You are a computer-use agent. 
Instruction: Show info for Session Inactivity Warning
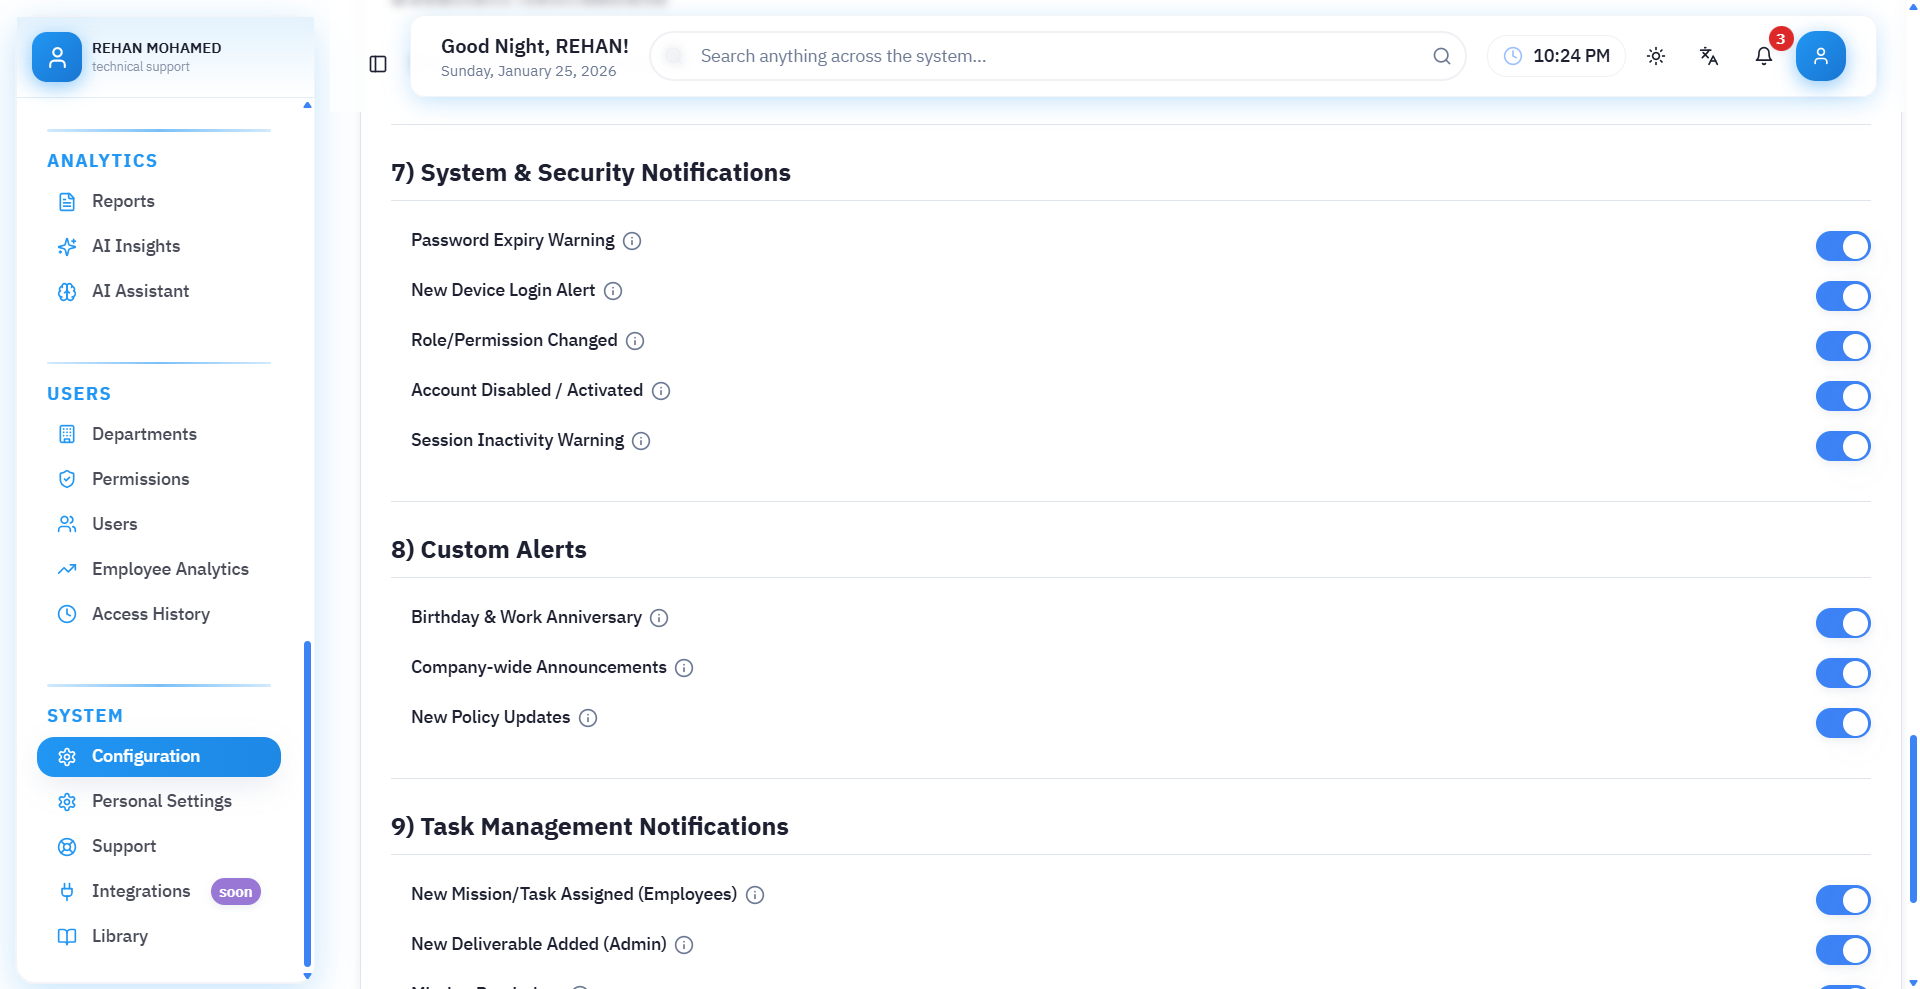641,441
